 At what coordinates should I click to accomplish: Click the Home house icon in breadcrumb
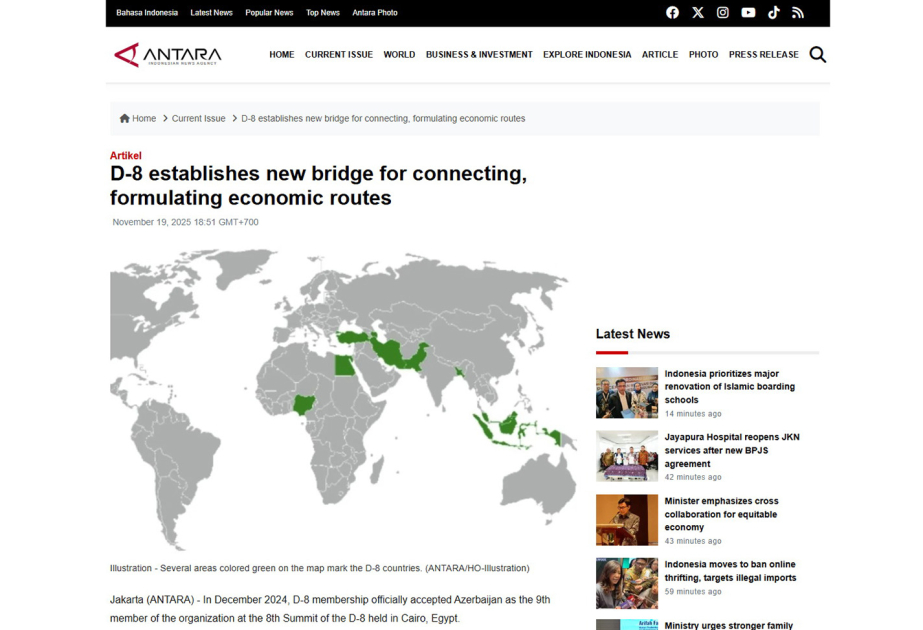(124, 118)
